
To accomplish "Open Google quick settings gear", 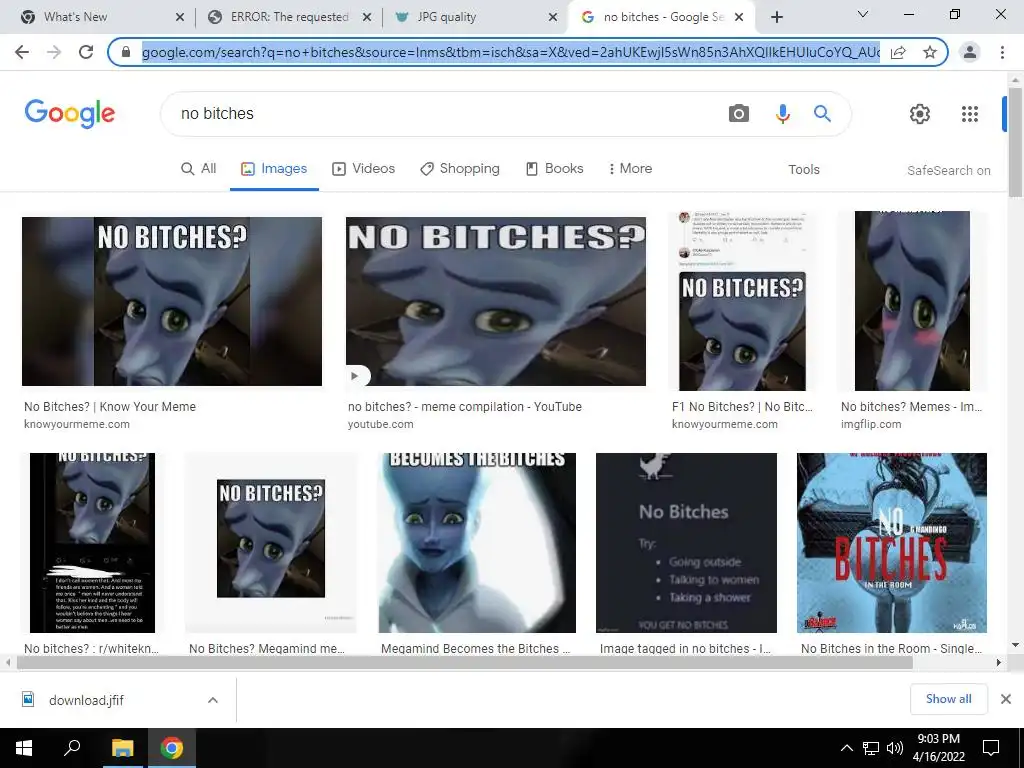I will click(x=920, y=114).
